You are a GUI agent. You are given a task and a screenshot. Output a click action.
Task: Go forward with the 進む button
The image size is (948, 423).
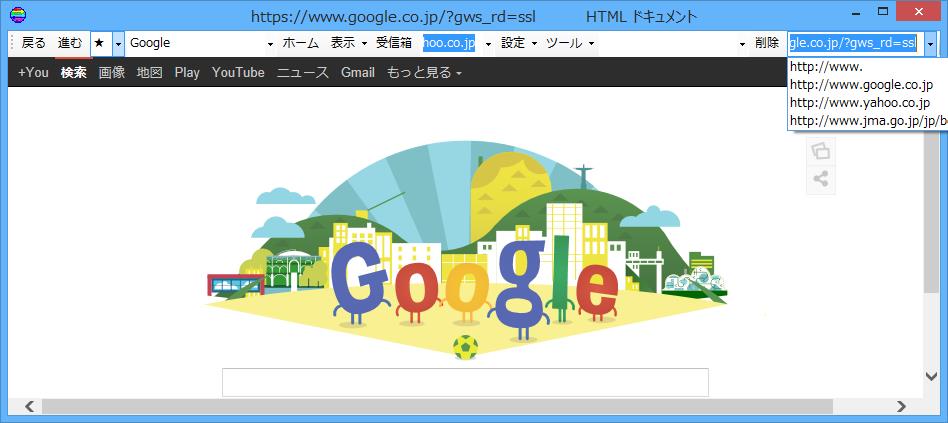pyautogui.click(x=70, y=44)
